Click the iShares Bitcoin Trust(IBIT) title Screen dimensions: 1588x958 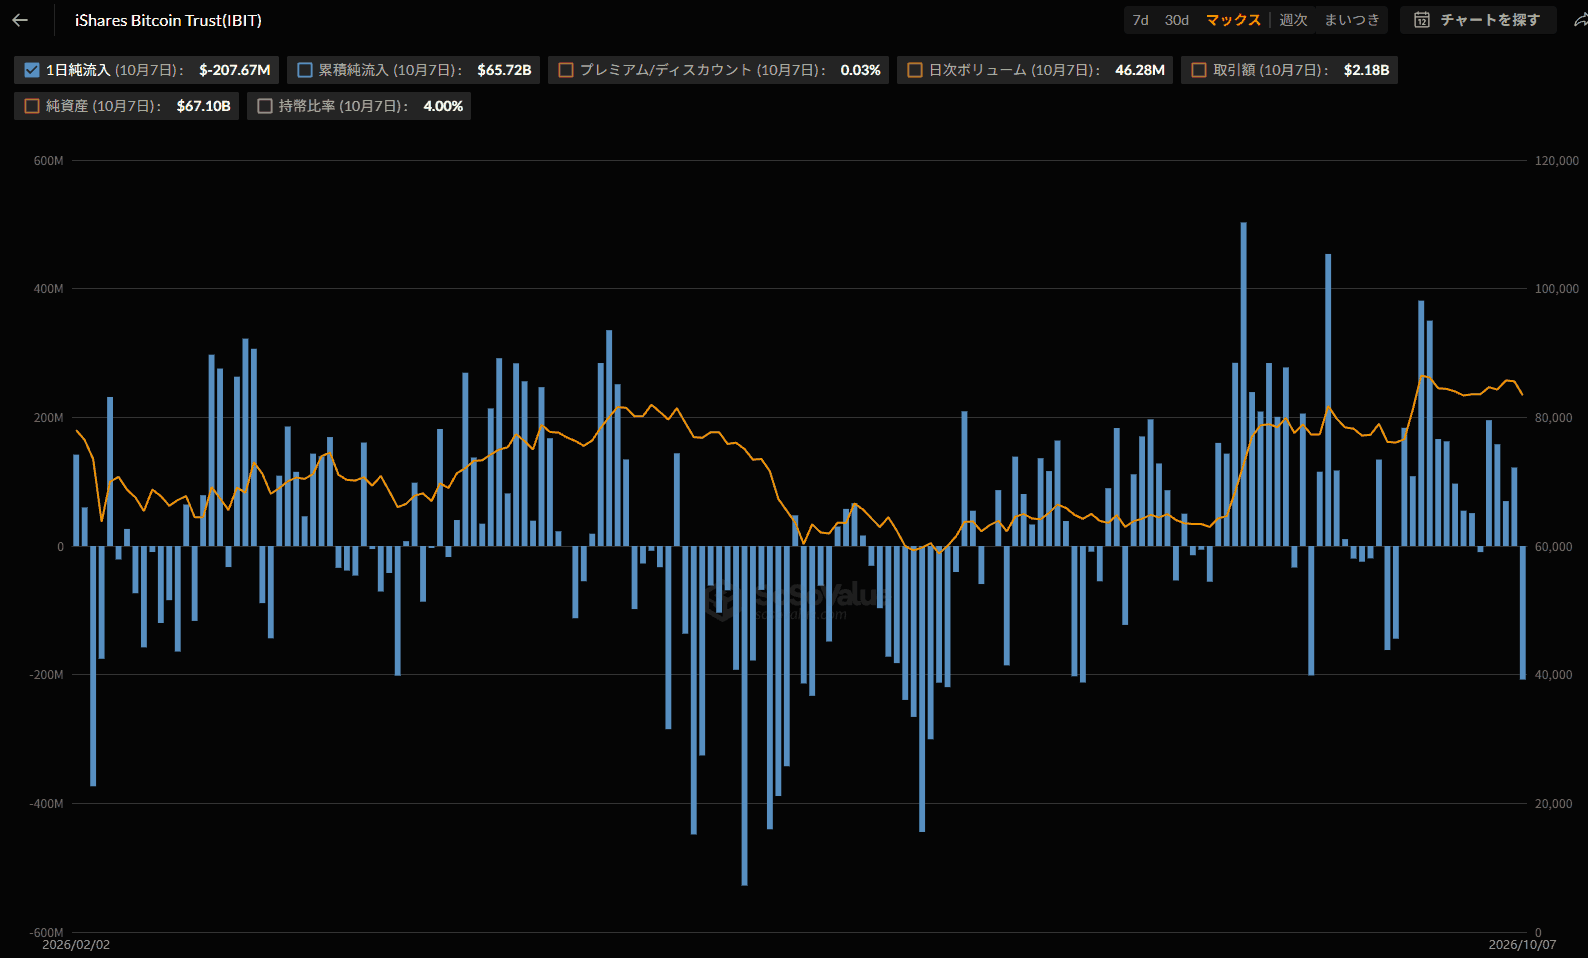click(x=168, y=20)
